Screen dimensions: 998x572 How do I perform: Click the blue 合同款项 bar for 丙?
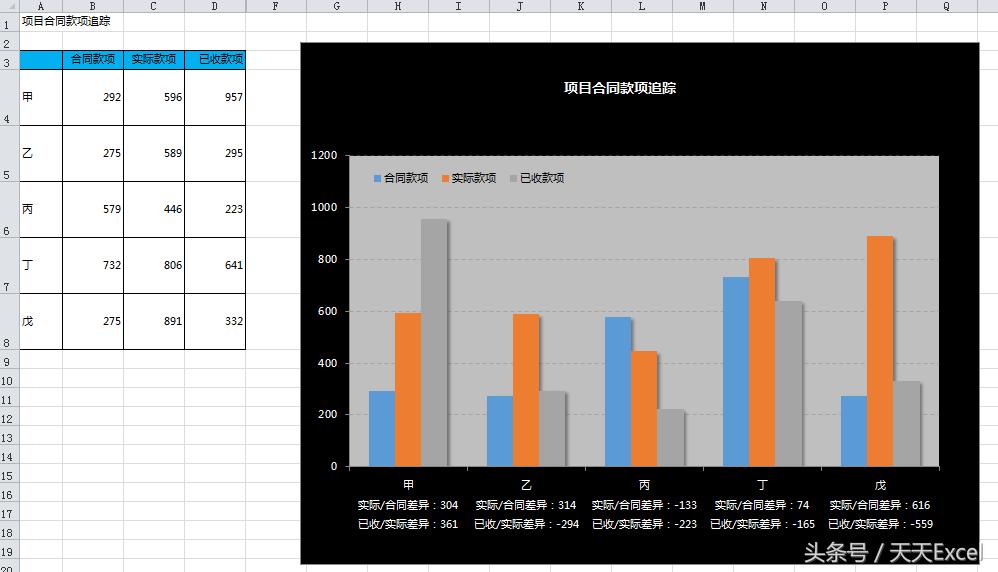(618, 391)
